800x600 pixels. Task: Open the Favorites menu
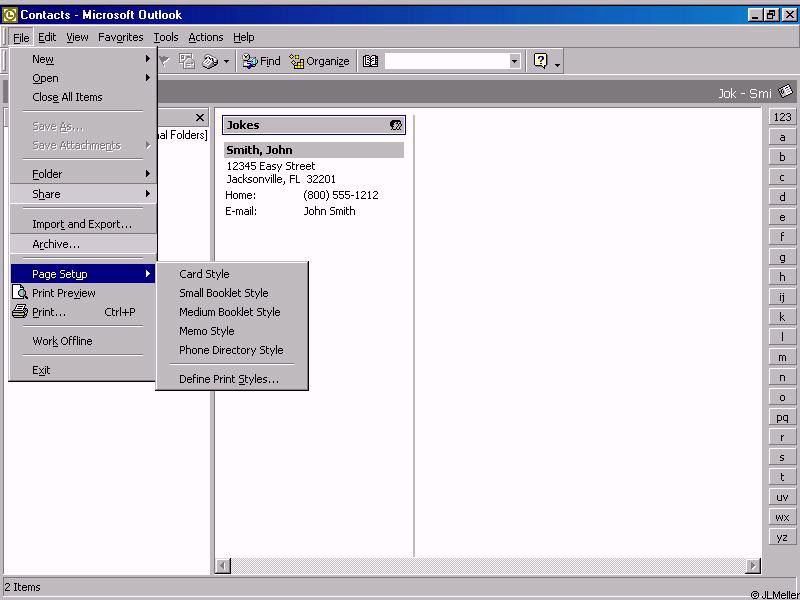click(x=120, y=37)
